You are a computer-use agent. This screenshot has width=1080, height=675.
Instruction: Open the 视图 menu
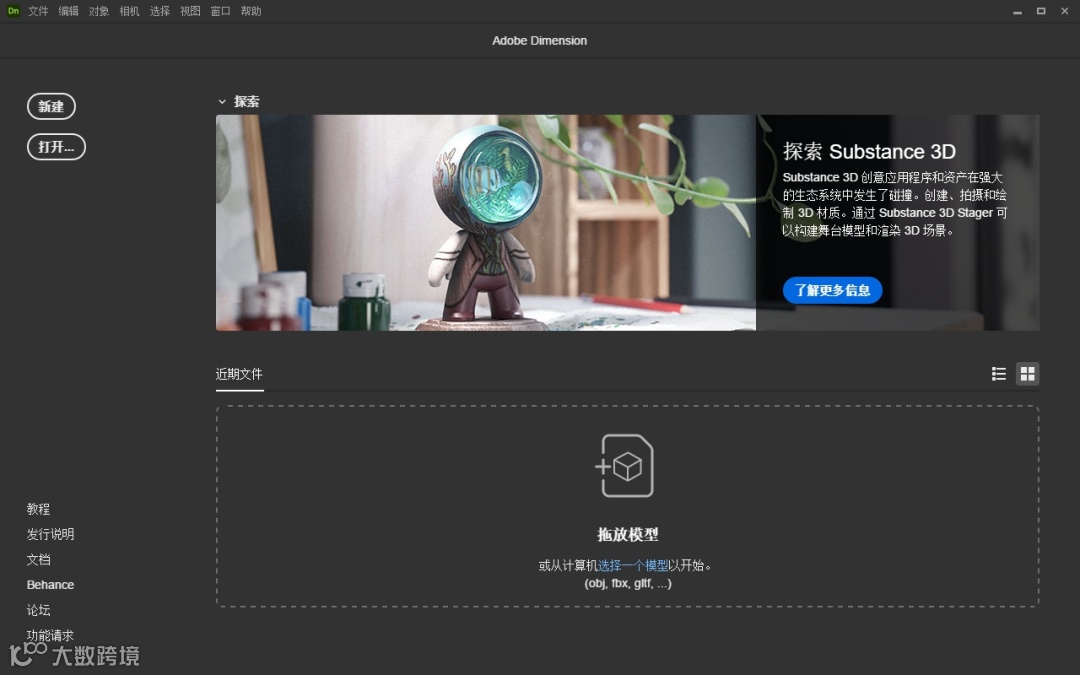pyautogui.click(x=190, y=11)
